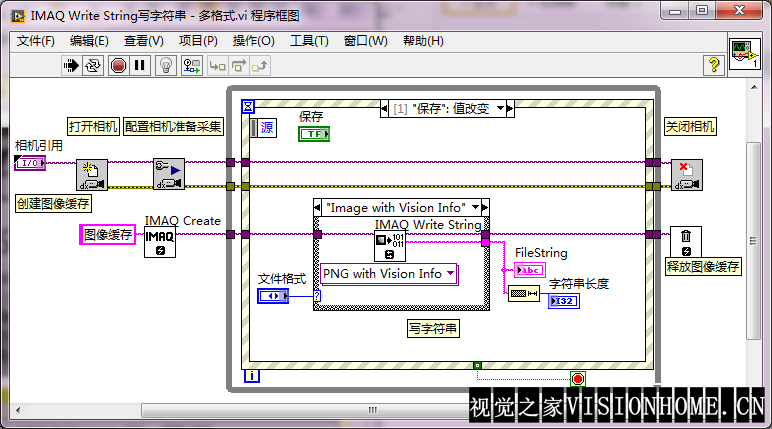Click the Step Out toolbar button

pos(260,66)
